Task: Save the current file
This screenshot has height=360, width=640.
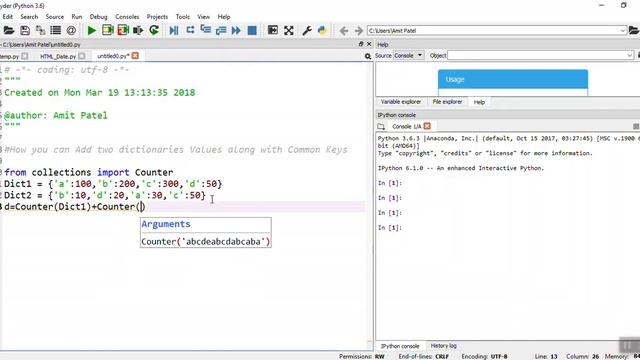Action: [x=24, y=30]
